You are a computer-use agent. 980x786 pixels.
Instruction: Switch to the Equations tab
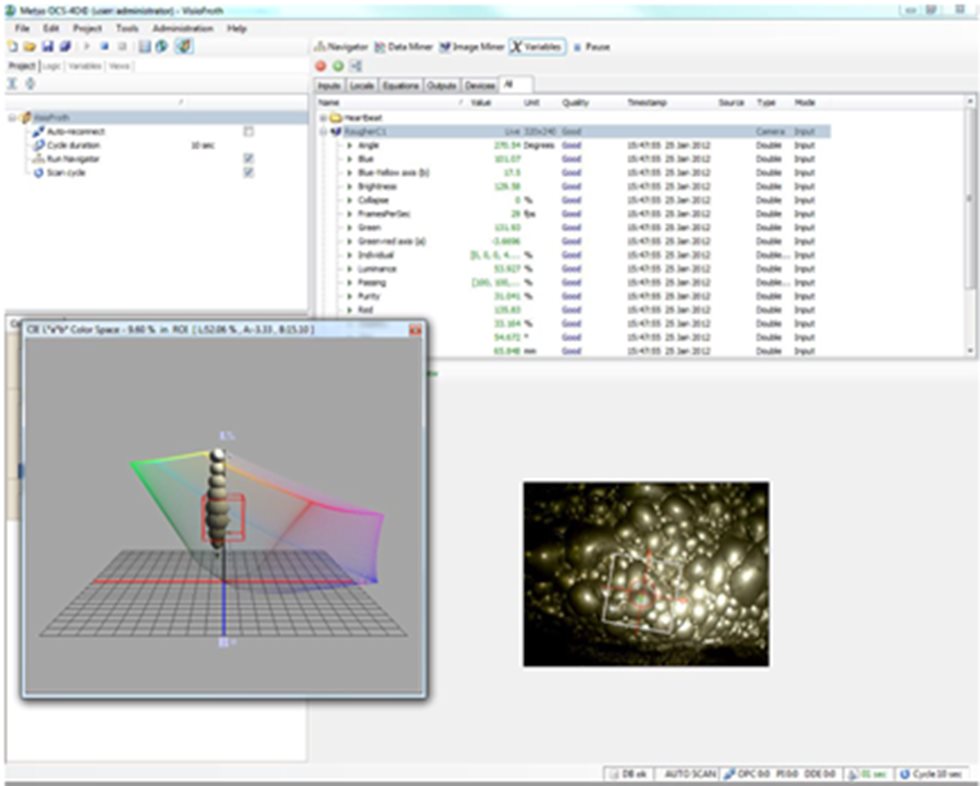click(400, 86)
